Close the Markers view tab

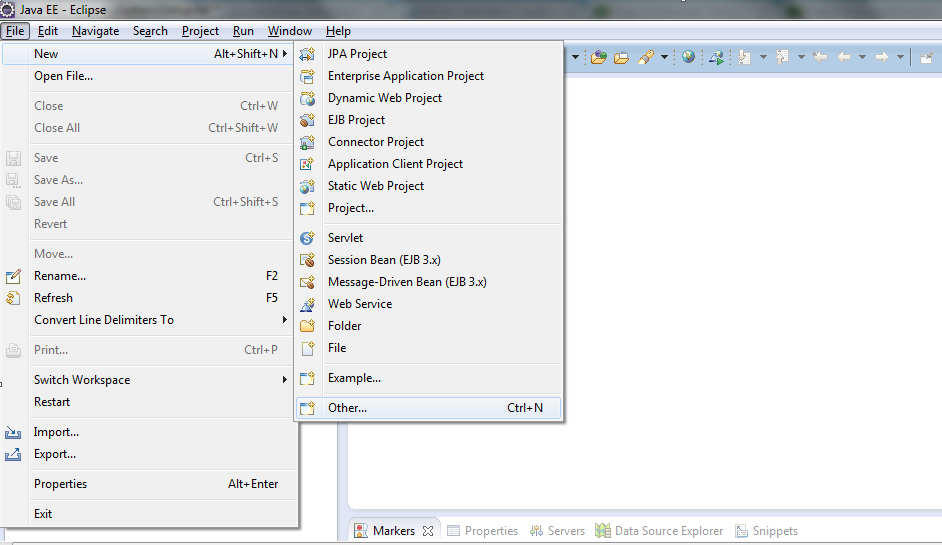click(428, 531)
